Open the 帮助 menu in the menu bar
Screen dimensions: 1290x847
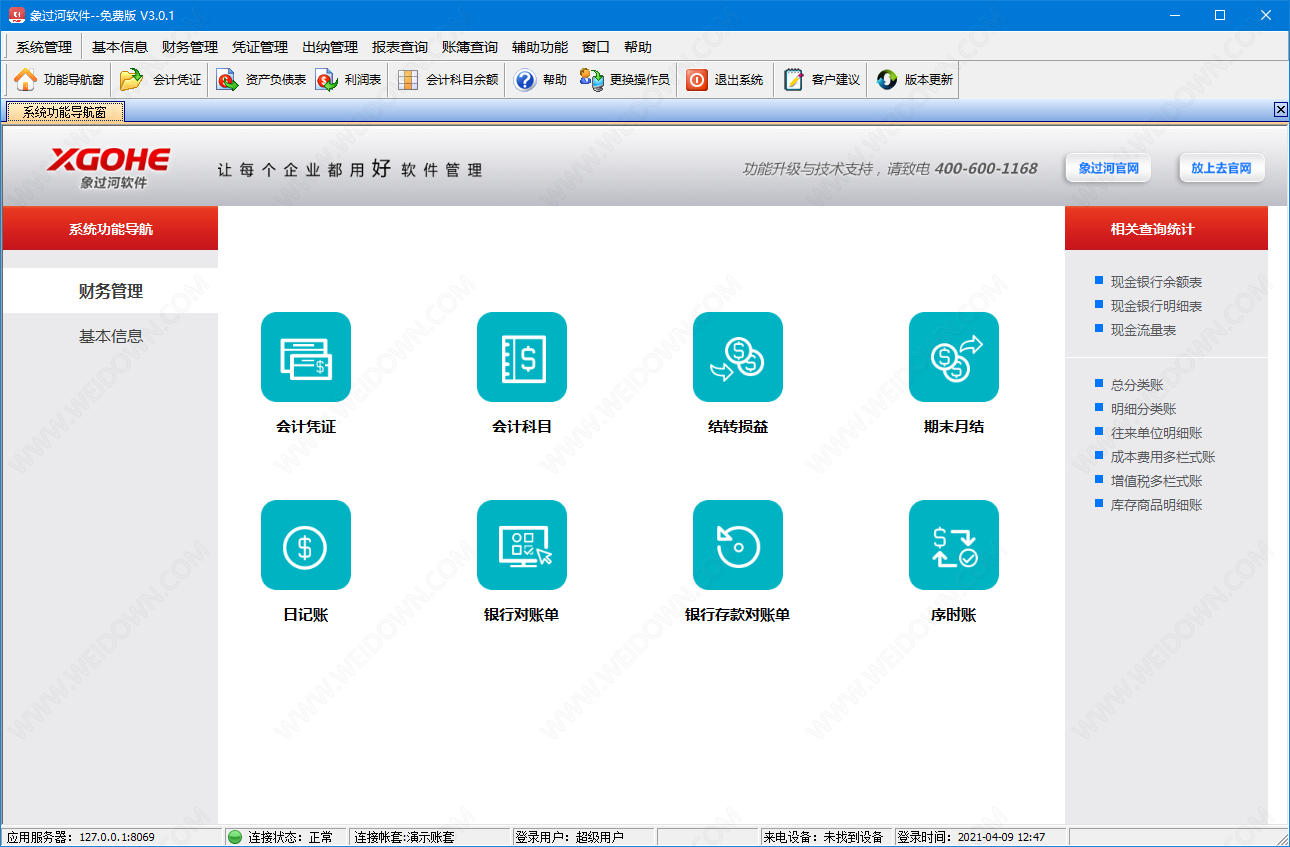pyautogui.click(x=638, y=47)
